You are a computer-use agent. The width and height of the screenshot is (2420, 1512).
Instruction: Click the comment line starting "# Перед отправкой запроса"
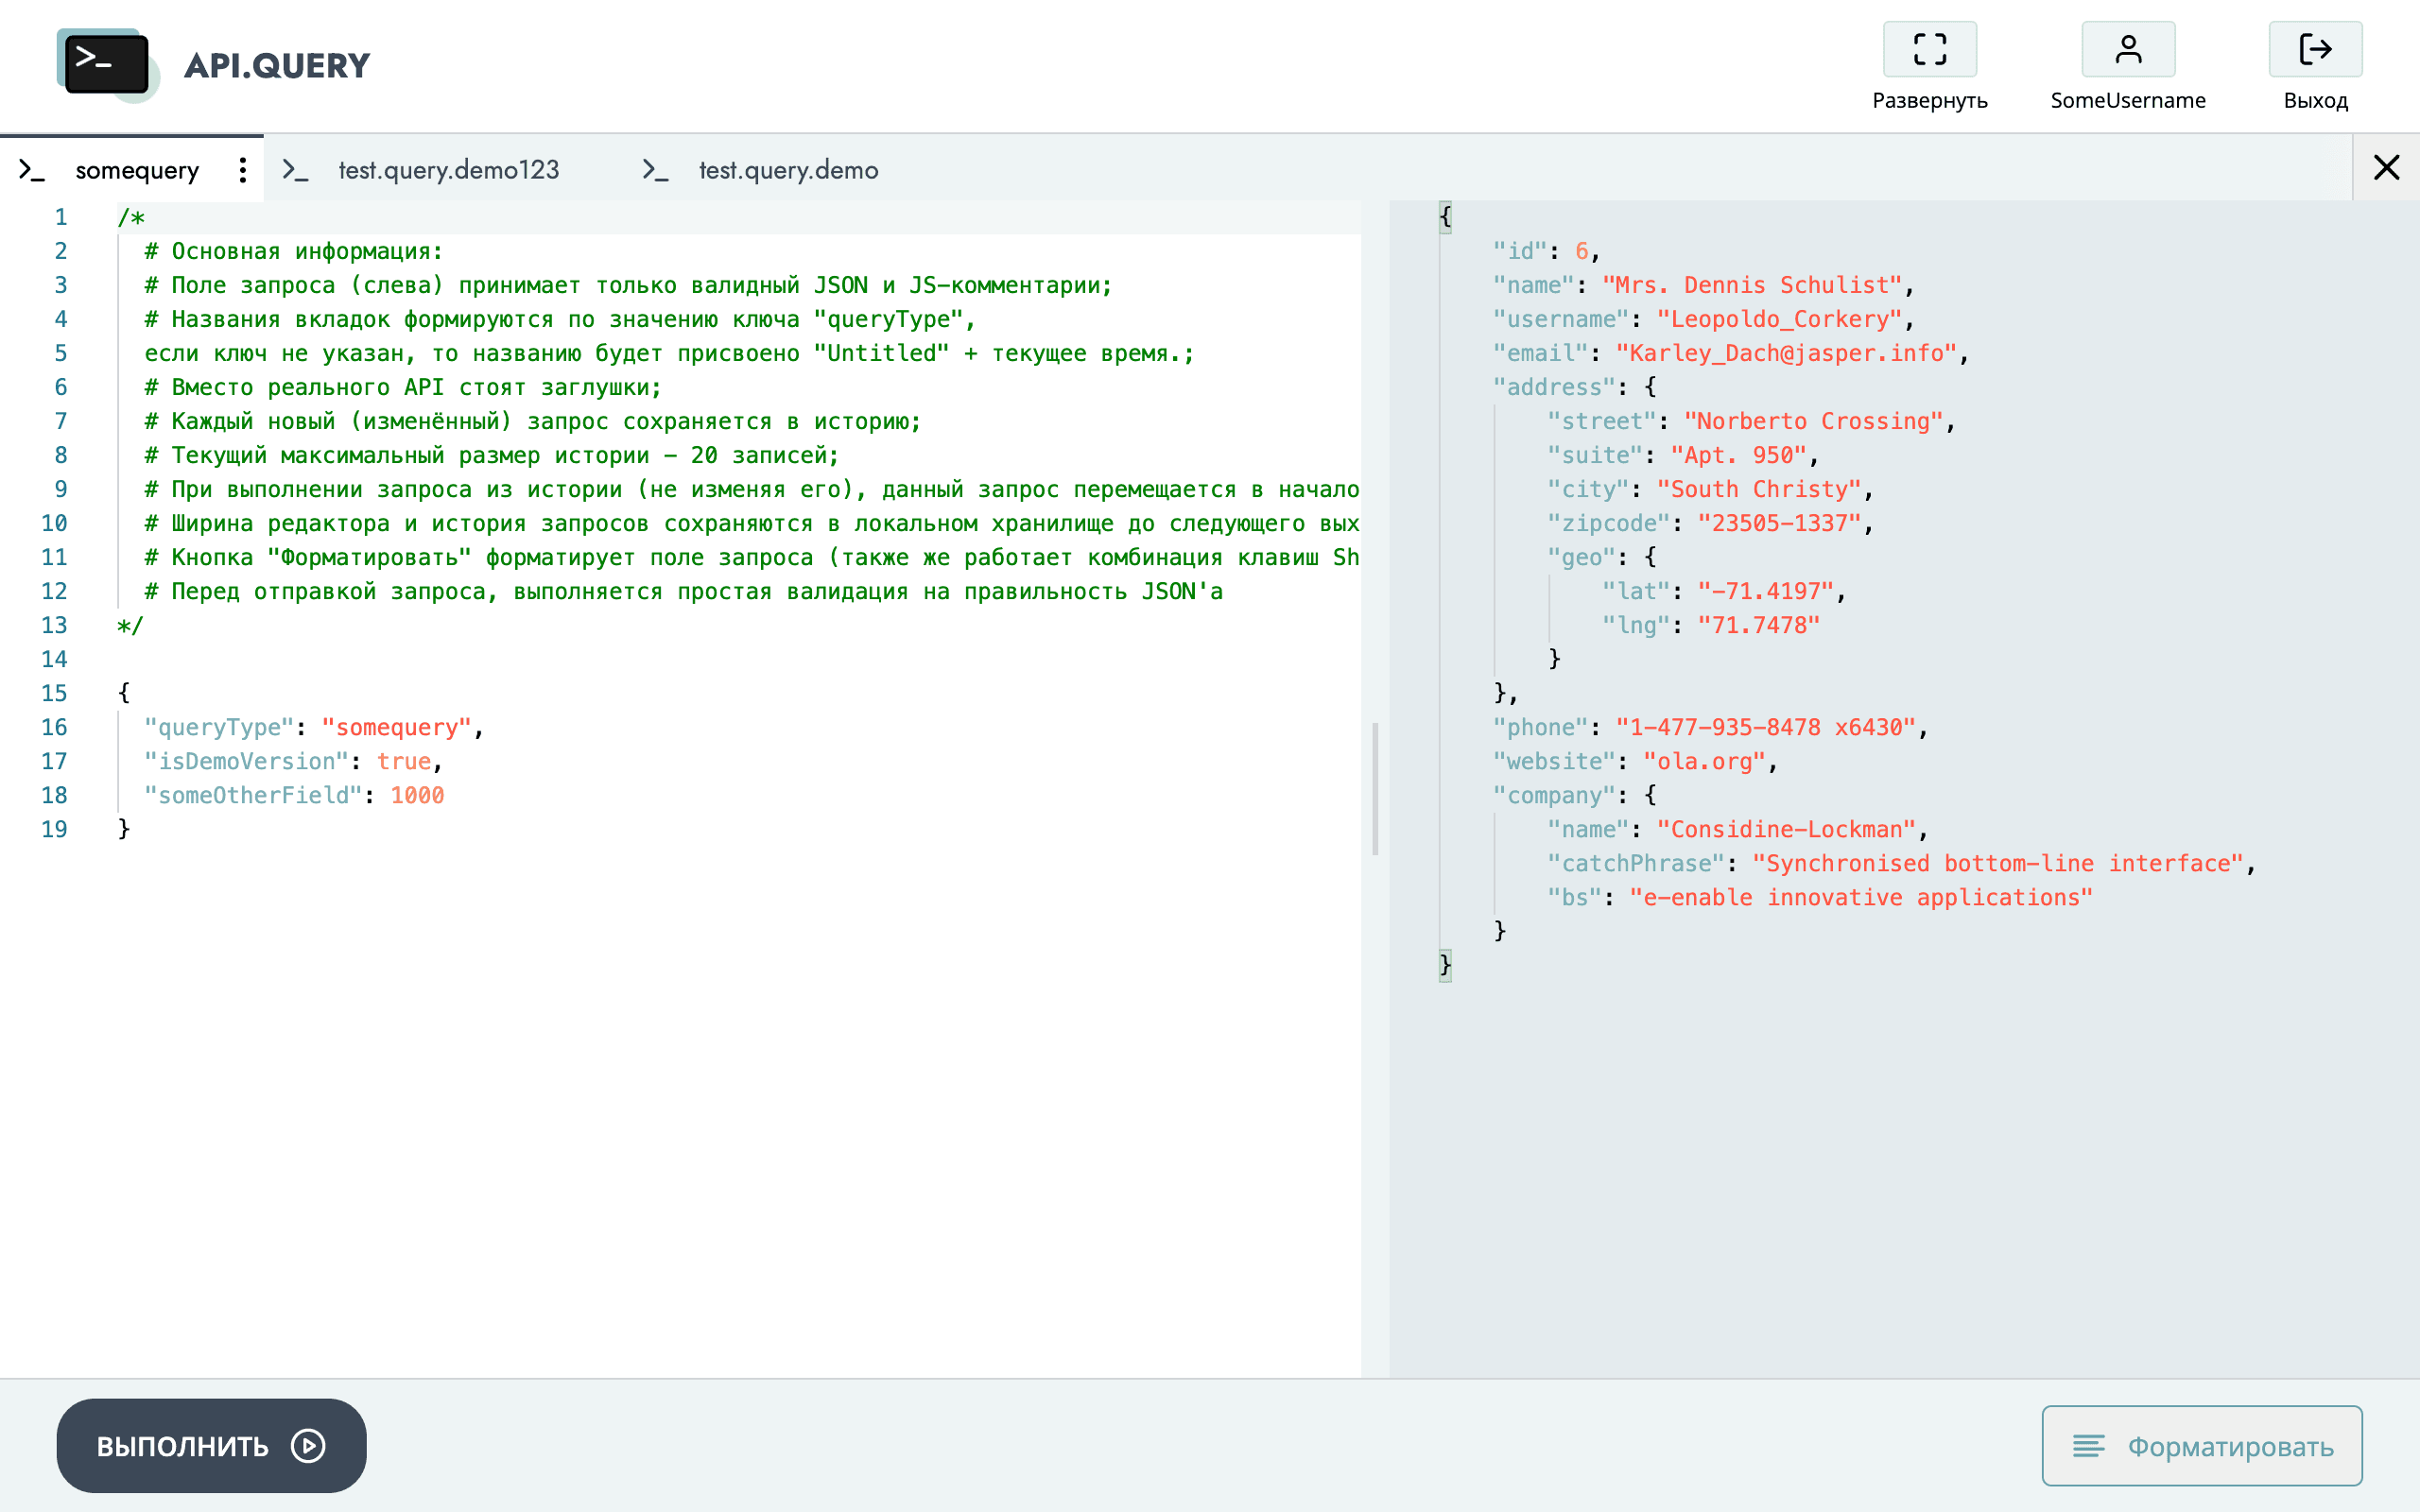(x=683, y=591)
